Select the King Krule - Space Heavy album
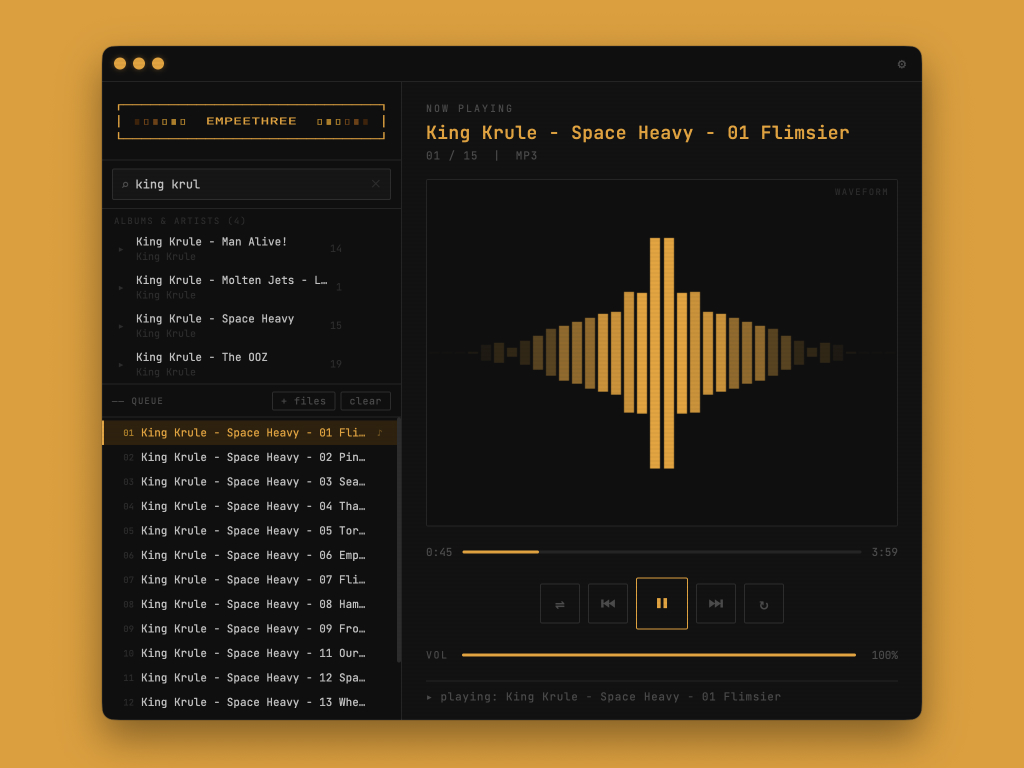 215,319
